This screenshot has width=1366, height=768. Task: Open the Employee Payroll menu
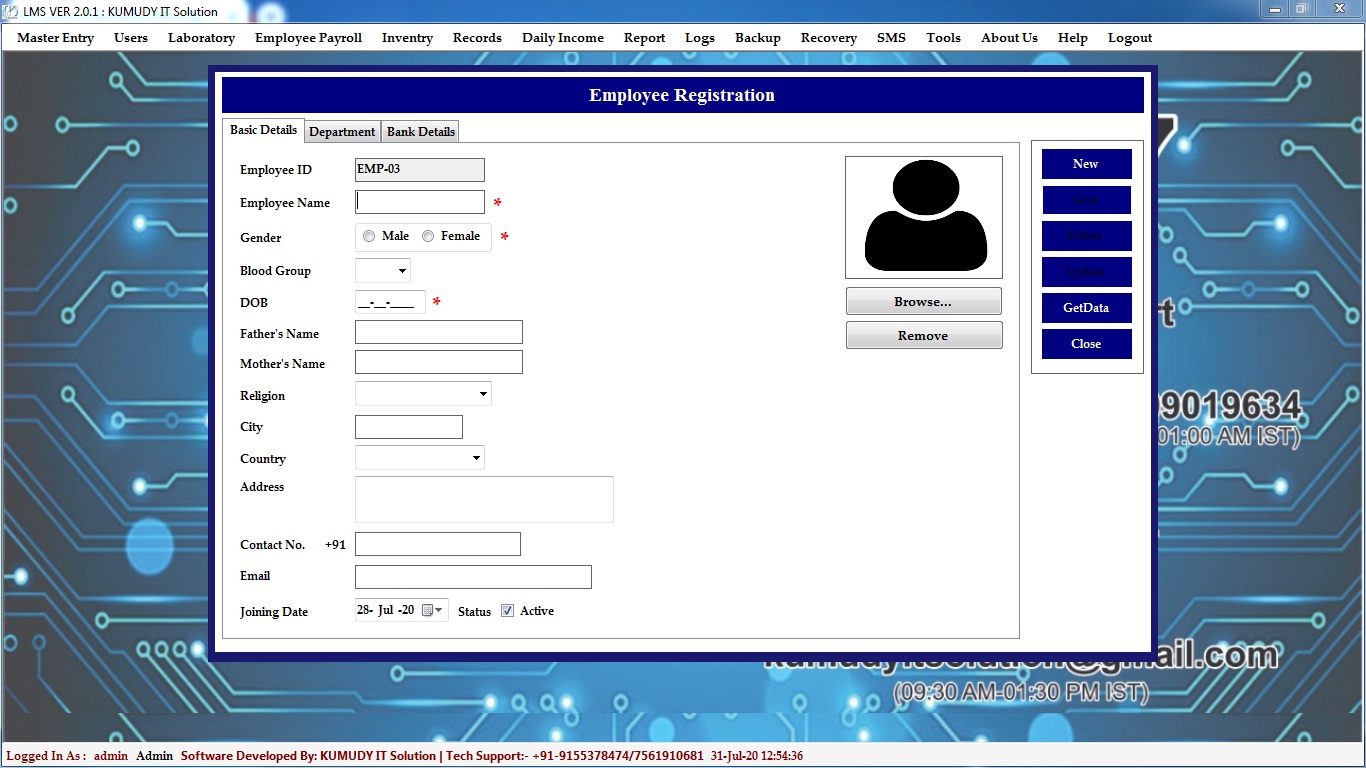pyautogui.click(x=308, y=38)
